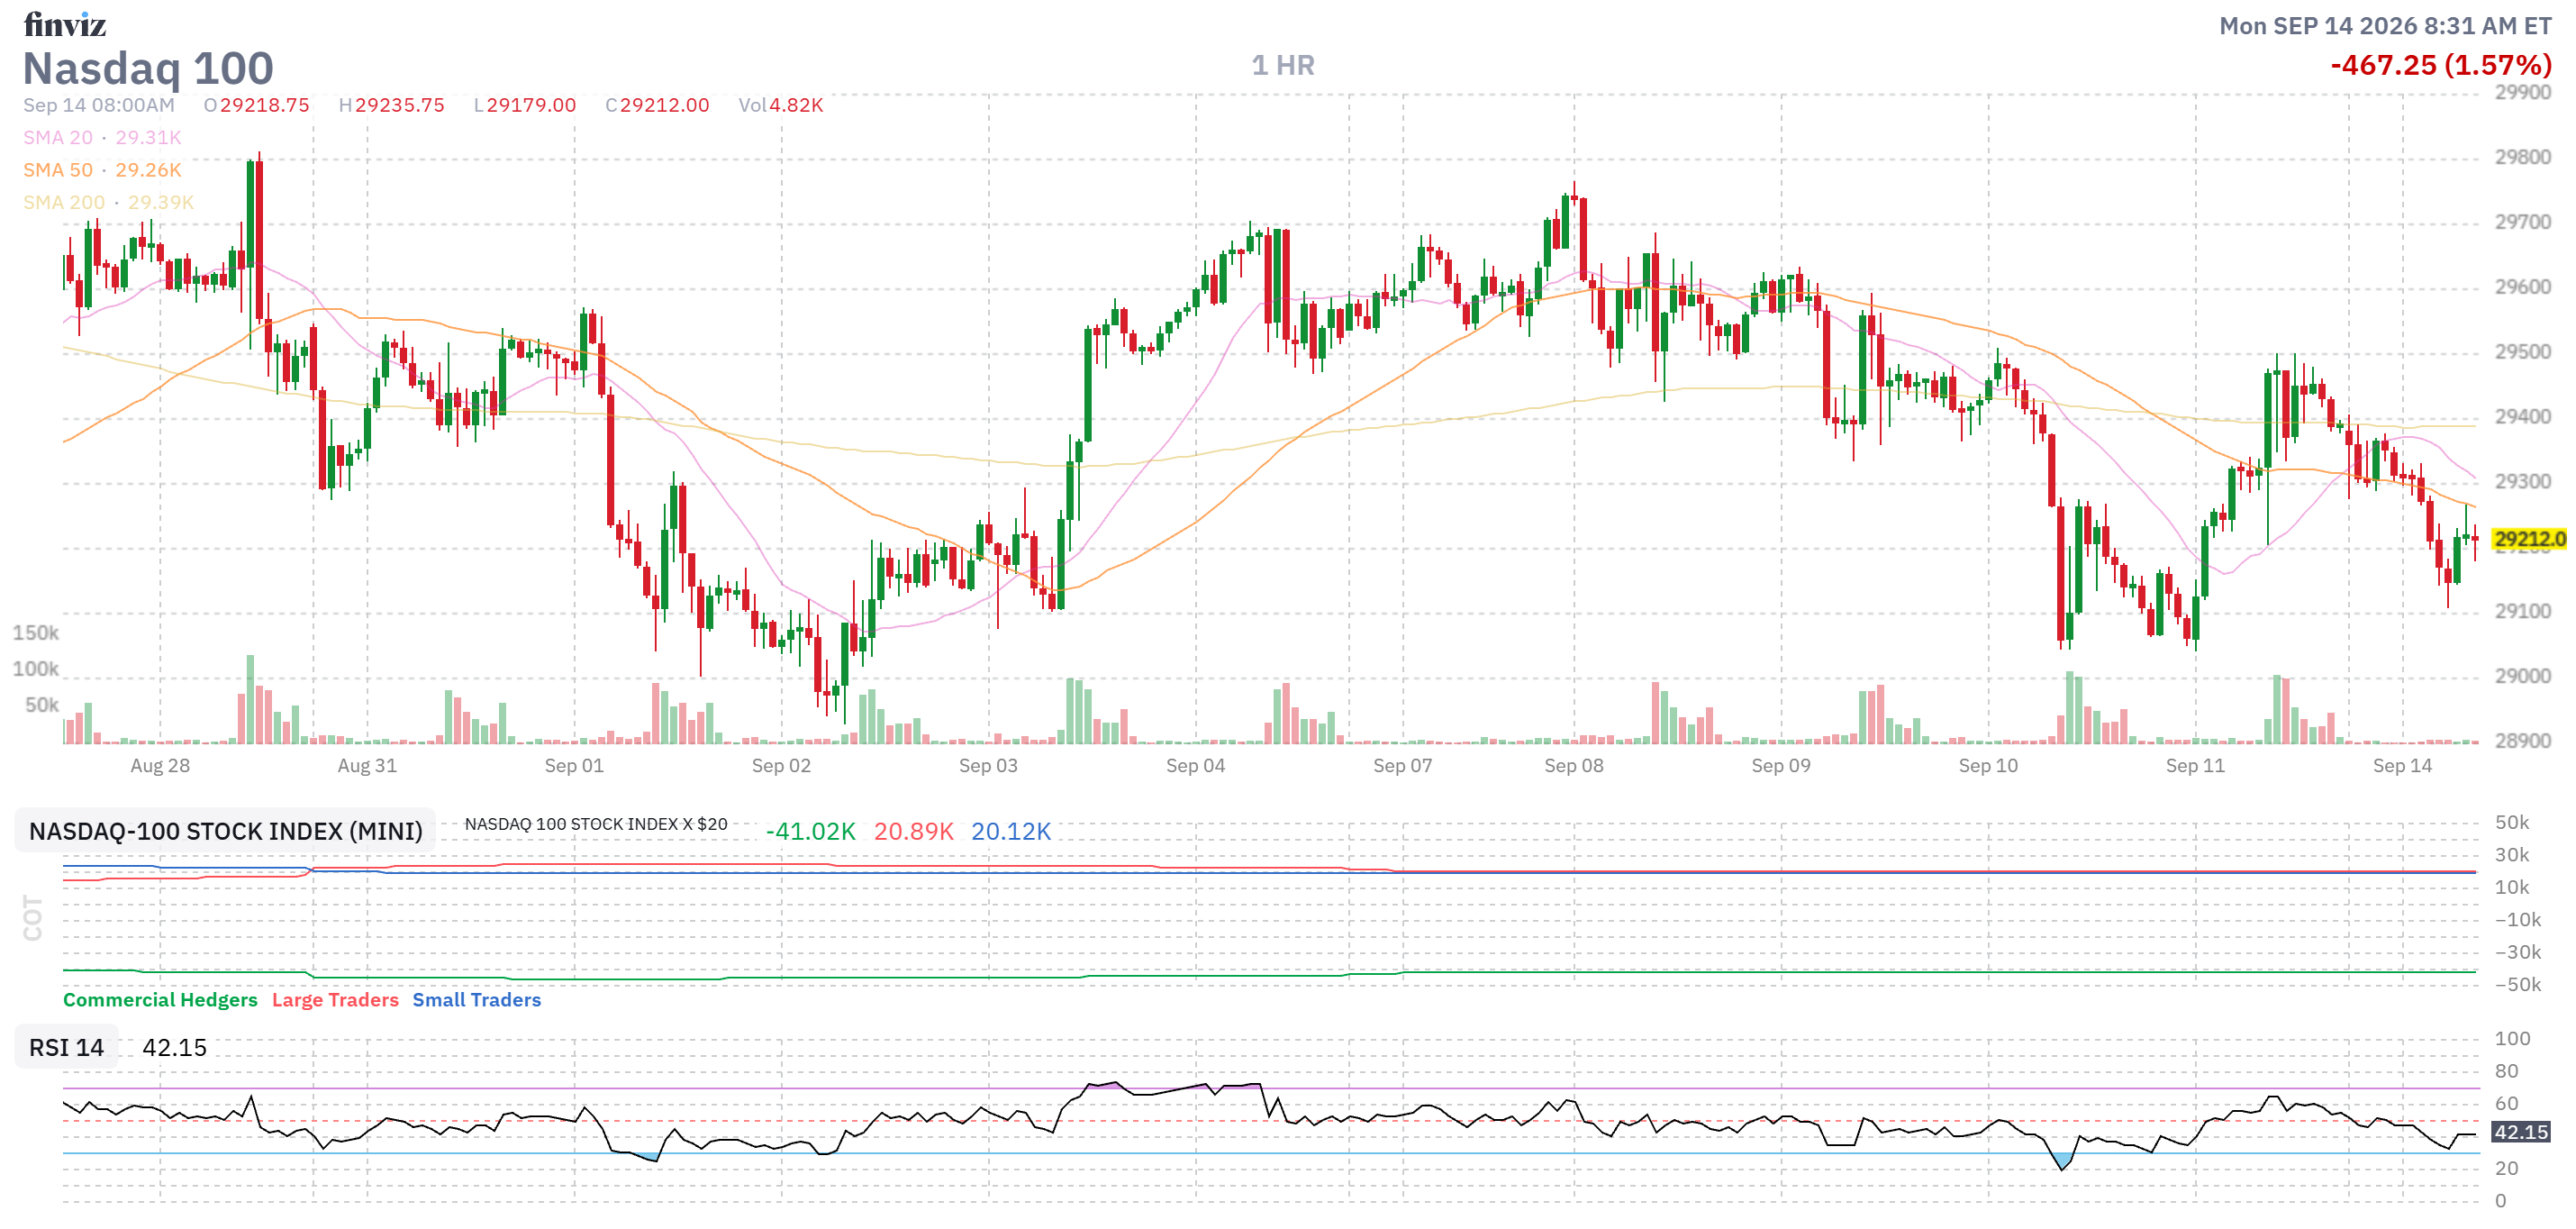This screenshot has height=1229, width=2576.
Task: Click the Sep 14 date axis label
Action: [2402, 765]
